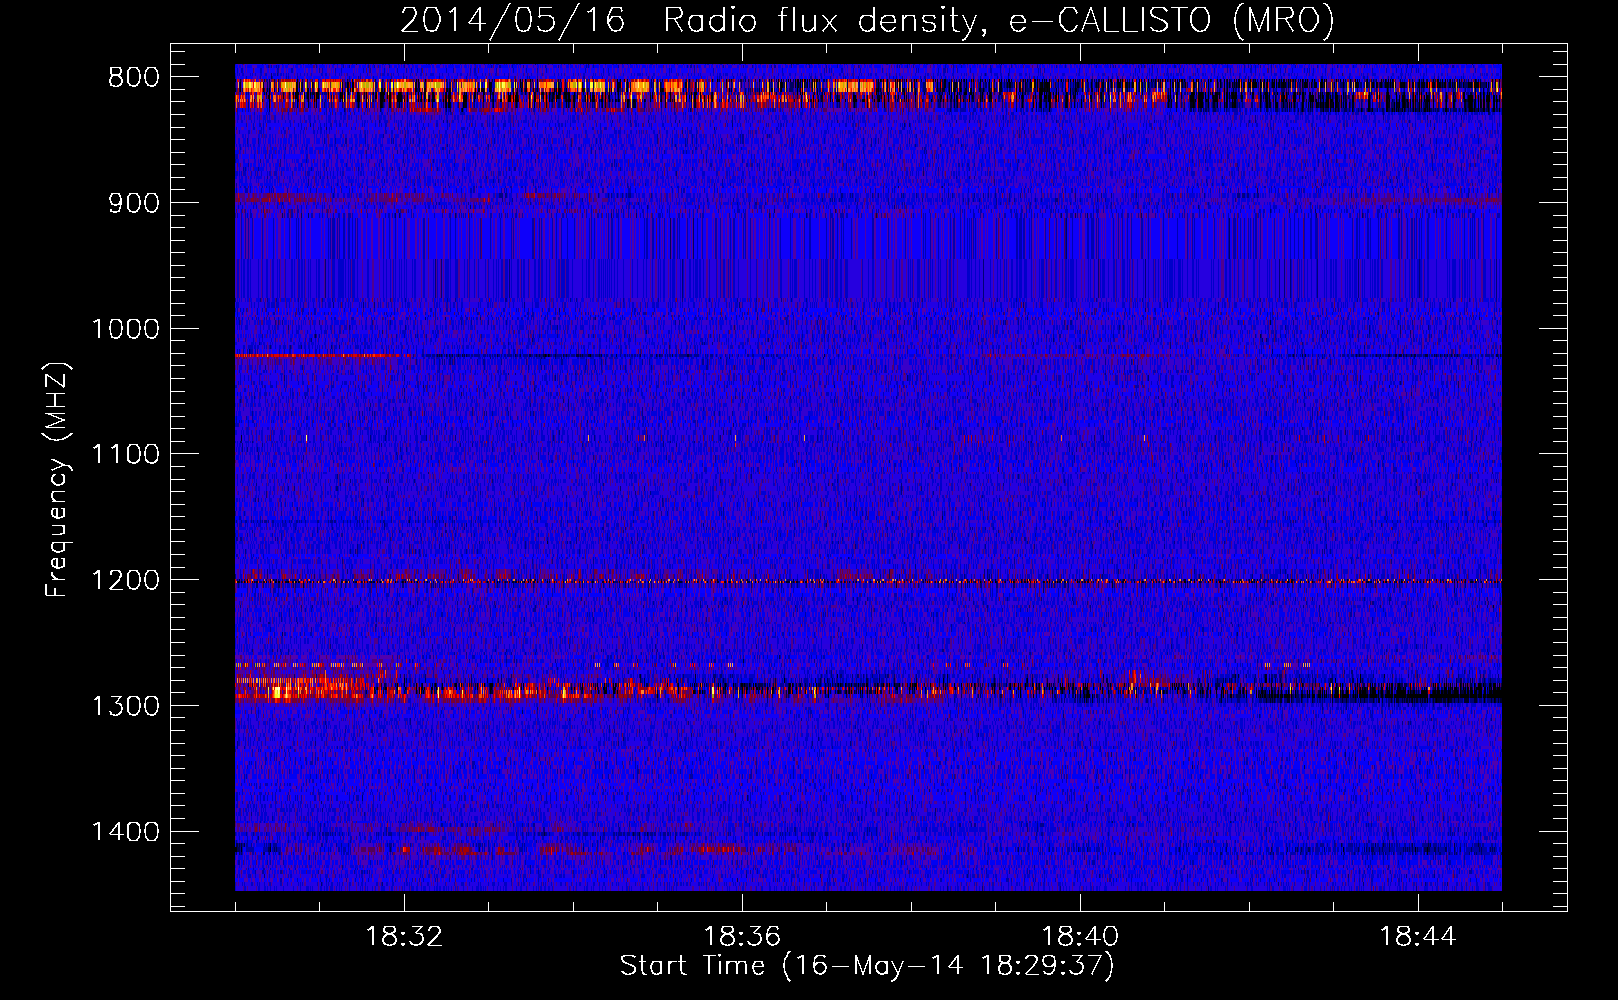Click the 800 frequency tick label
The height and width of the screenshot is (1000, 1618).
click(133, 78)
